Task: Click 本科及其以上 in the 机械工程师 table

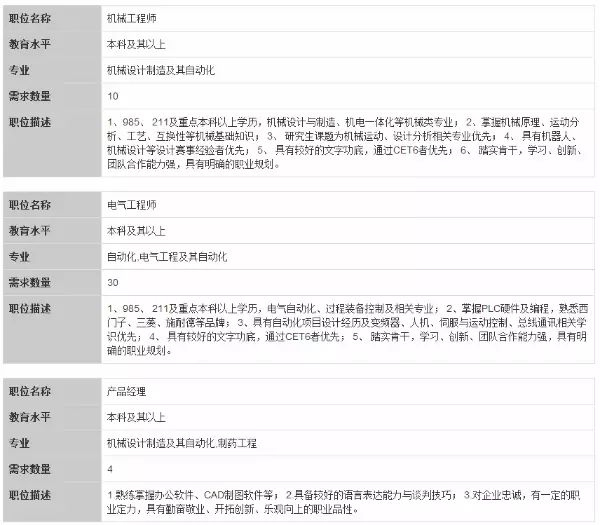Action: point(136,44)
